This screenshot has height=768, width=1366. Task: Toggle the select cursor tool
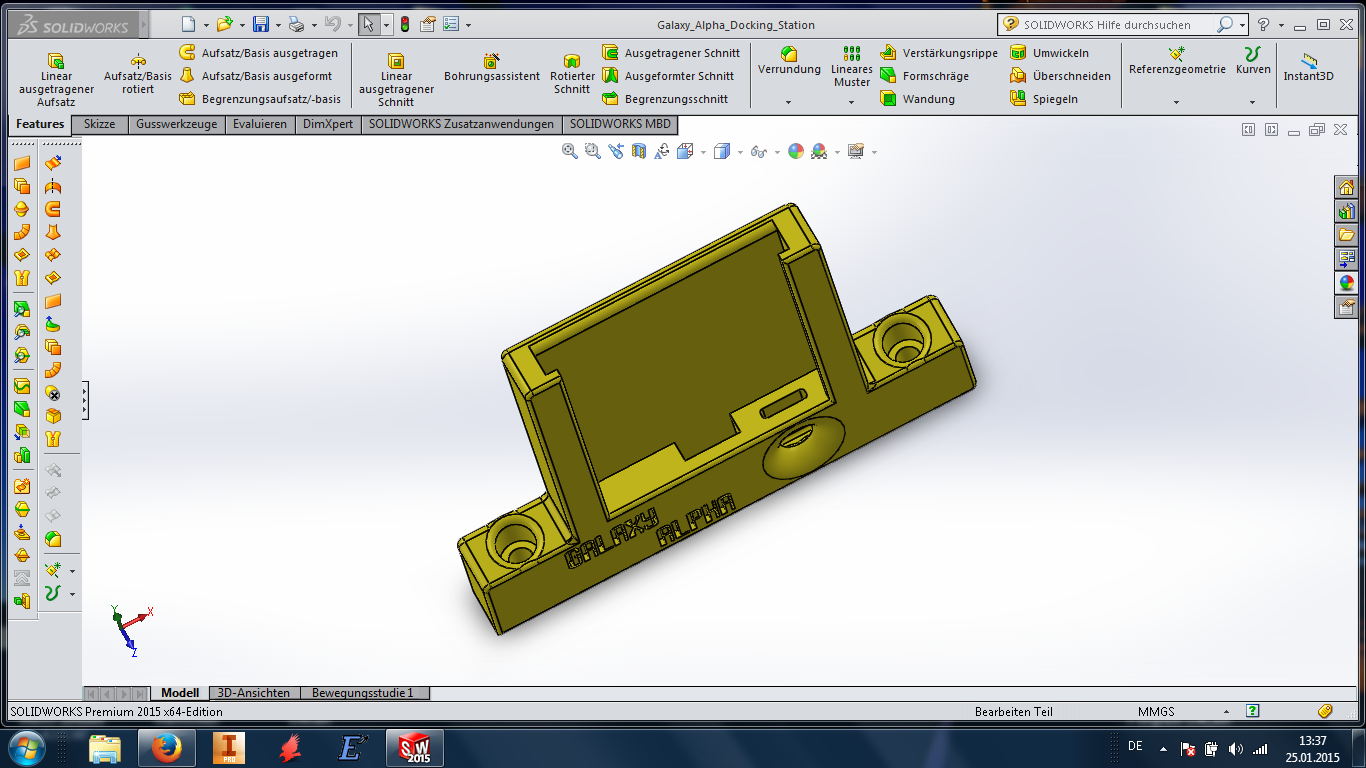[x=368, y=24]
